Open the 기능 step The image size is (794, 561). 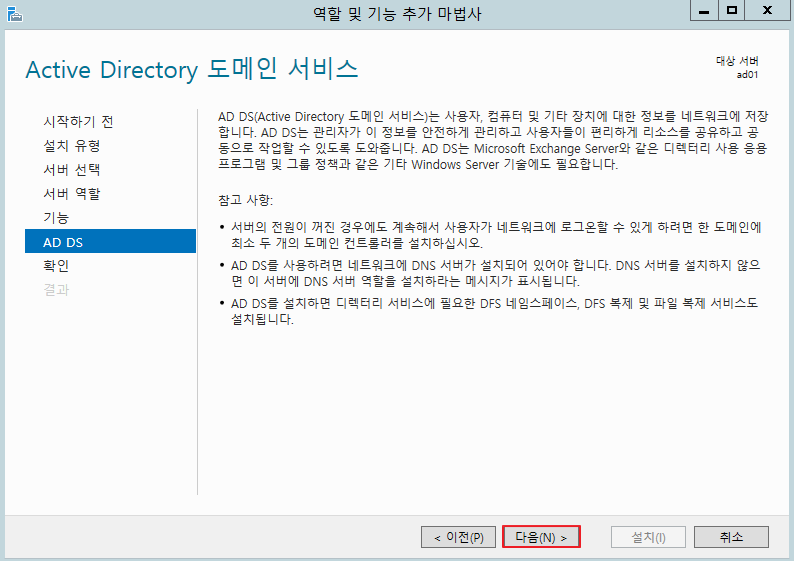click(x=56, y=218)
